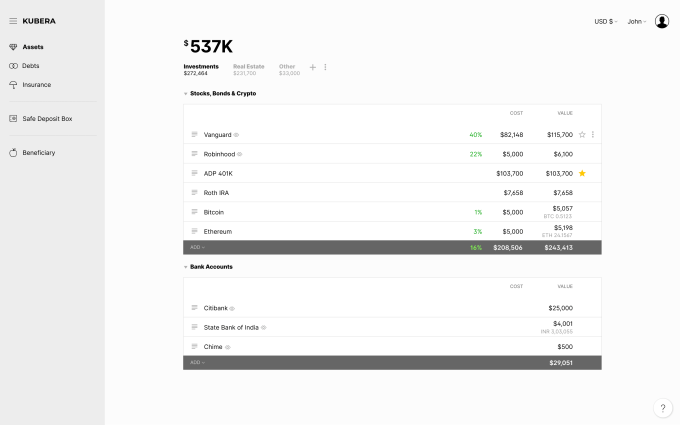Click the Roth IRA row drag handle

(194, 192)
